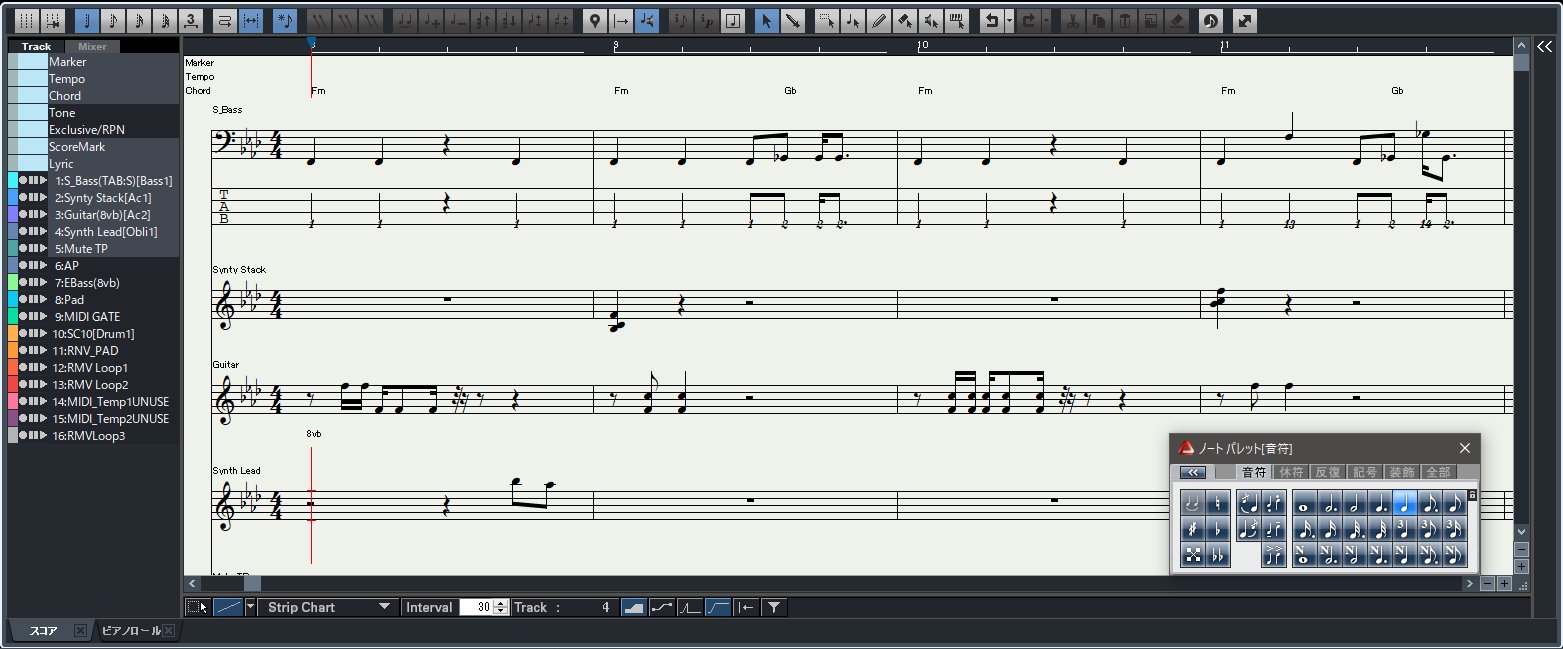This screenshot has width=1563, height=649.
Task: Click the triplet 3 icon in toolbar
Action: [192, 20]
